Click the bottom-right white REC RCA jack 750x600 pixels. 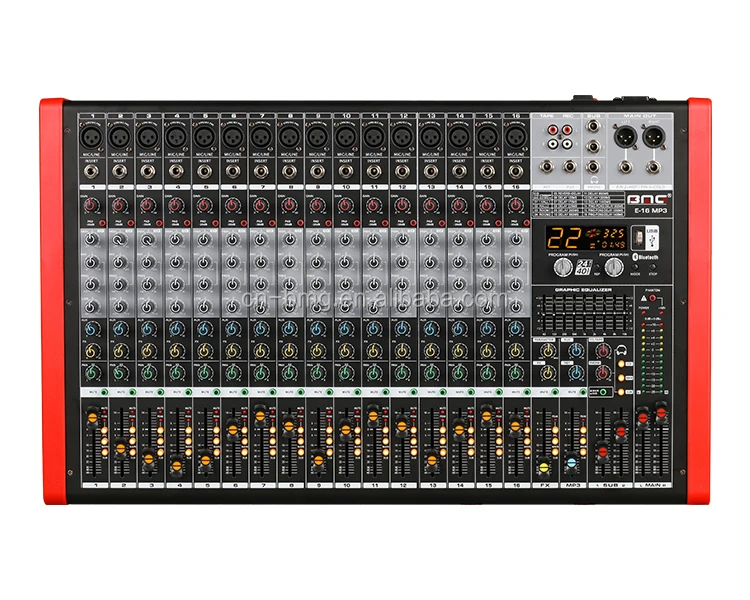(x=567, y=143)
